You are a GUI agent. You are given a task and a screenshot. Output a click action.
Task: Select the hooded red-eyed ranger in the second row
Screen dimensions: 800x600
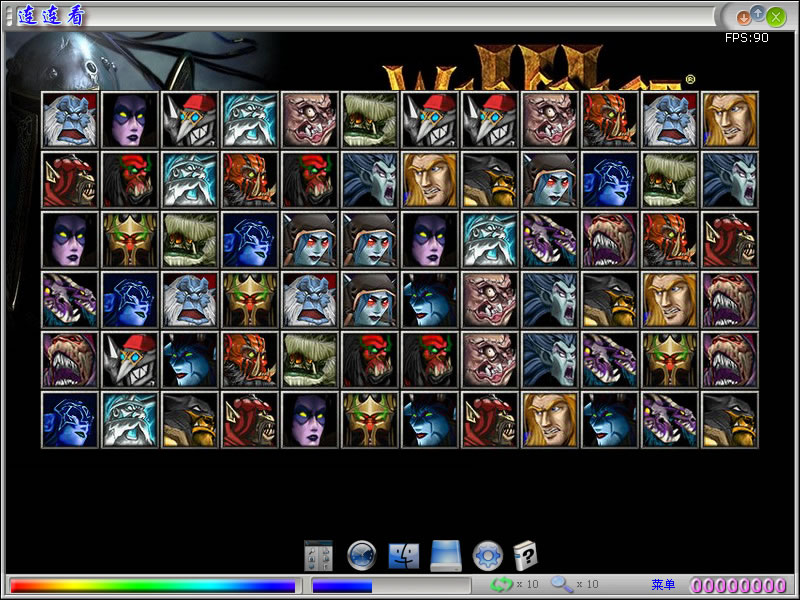[549, 180]
